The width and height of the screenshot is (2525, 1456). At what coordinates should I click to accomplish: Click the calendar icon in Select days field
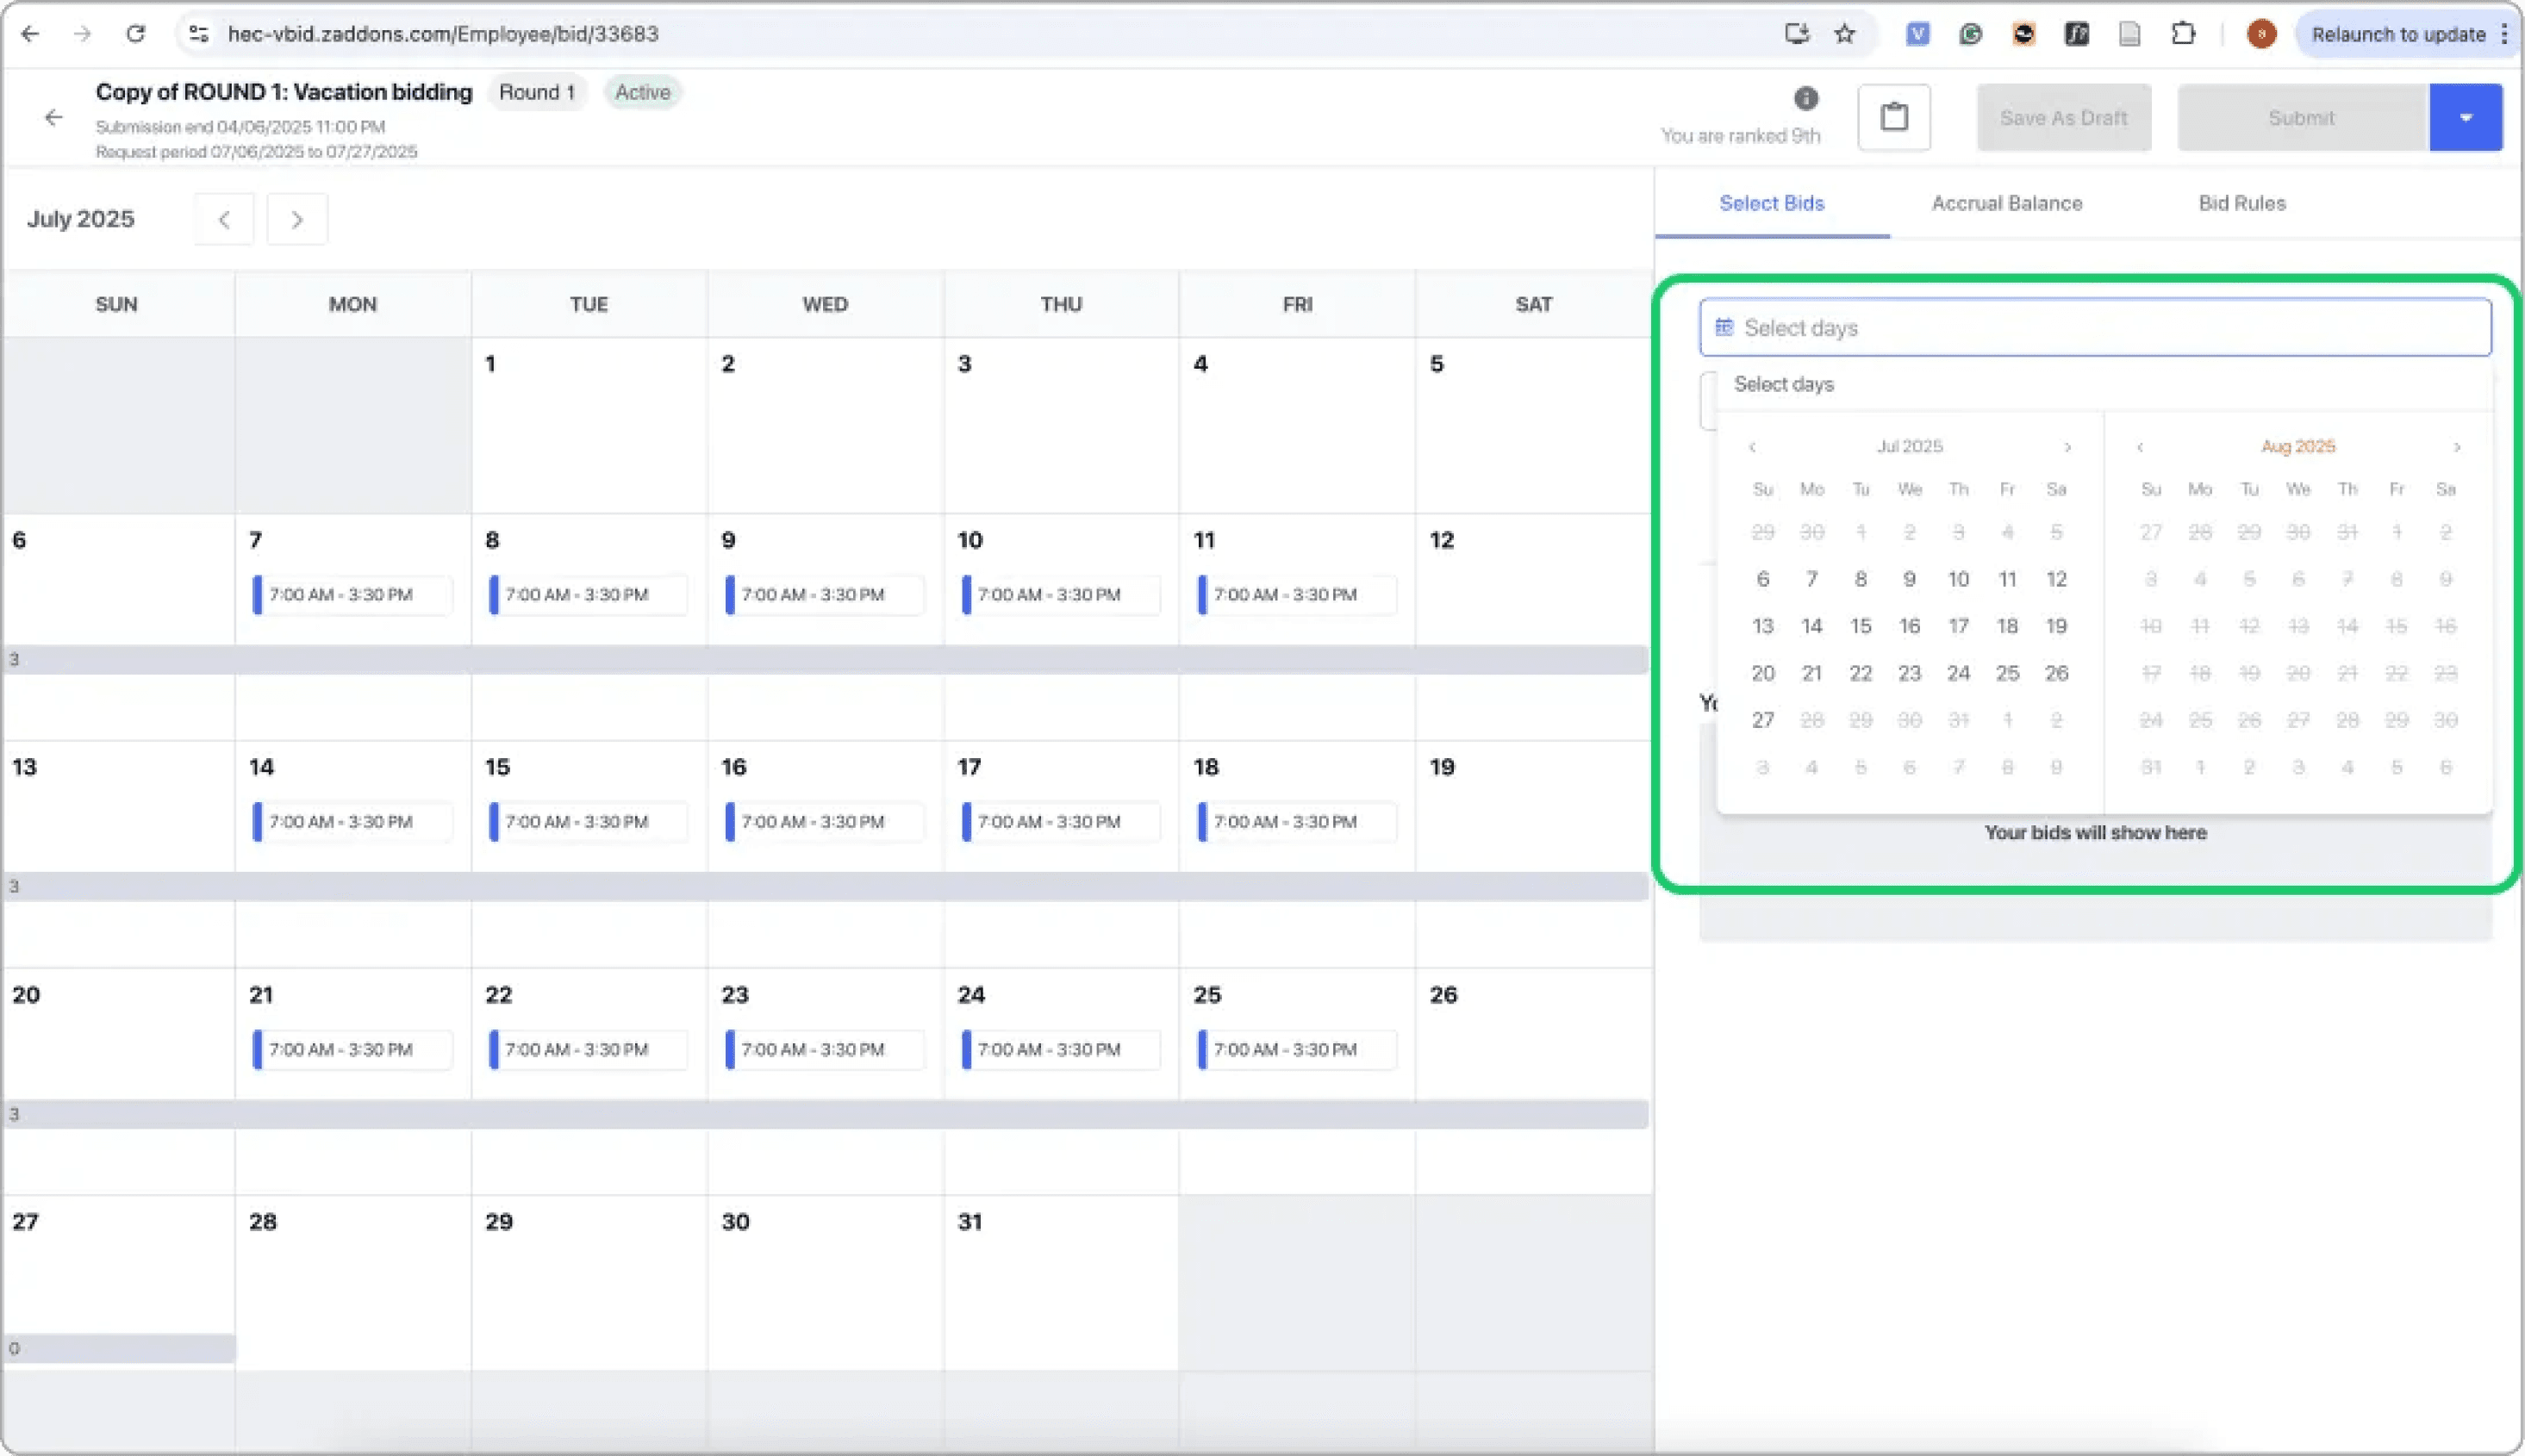(x=1723, y=328)
